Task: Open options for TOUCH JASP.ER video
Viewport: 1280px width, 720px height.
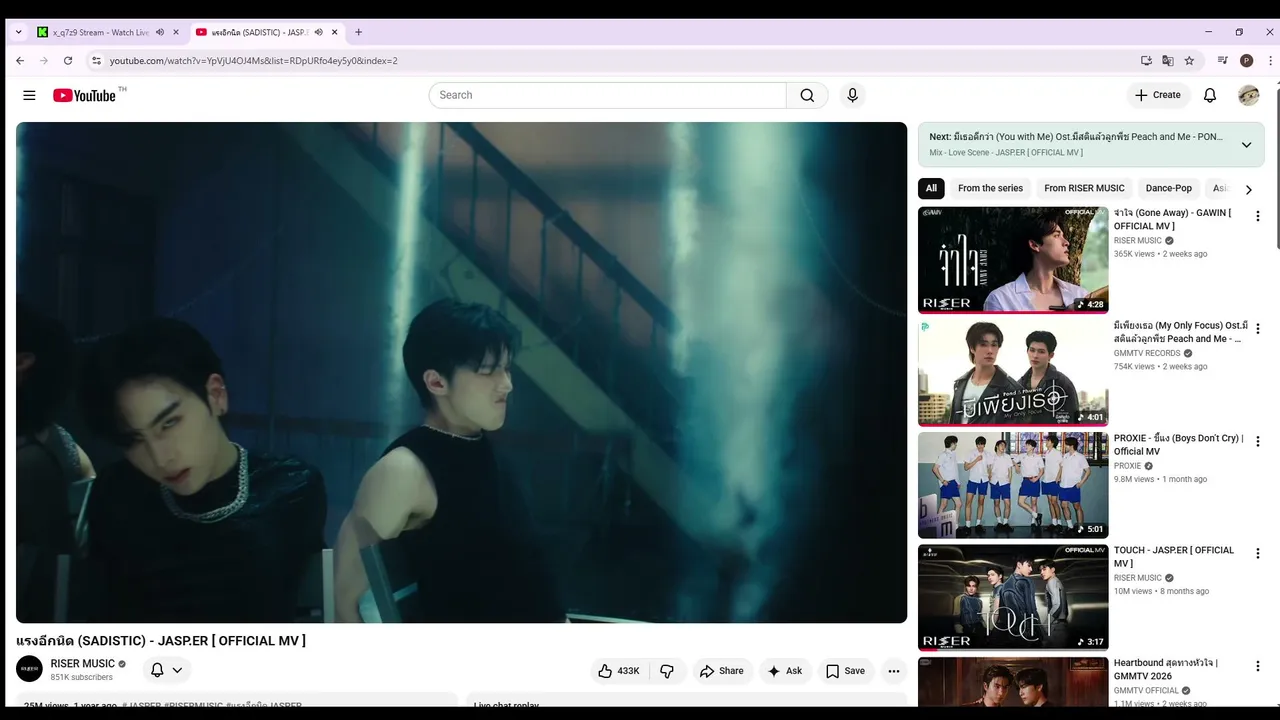Action: [x=1258, y=553]
